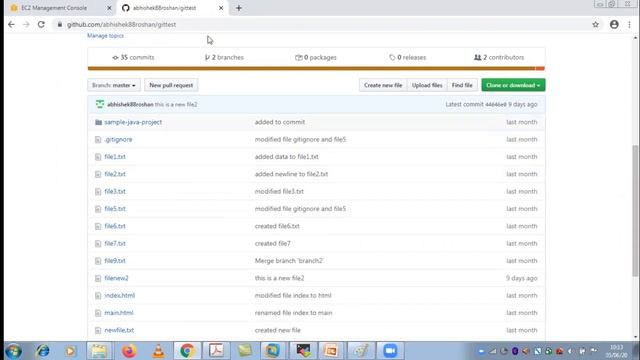Go back to the previous page
The height and width of the screenshot is (360, 640).
point(11,24)
